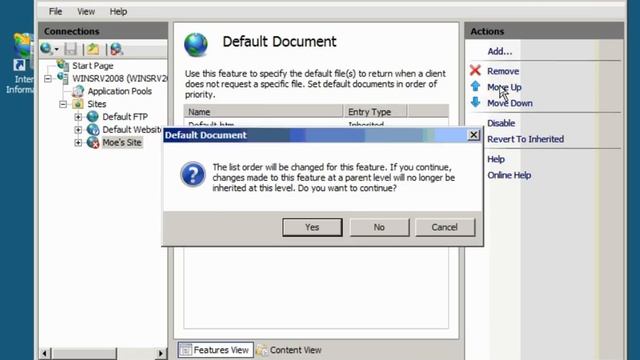Switch to Content View tab
640x360 pixels.
coord(289,350)
